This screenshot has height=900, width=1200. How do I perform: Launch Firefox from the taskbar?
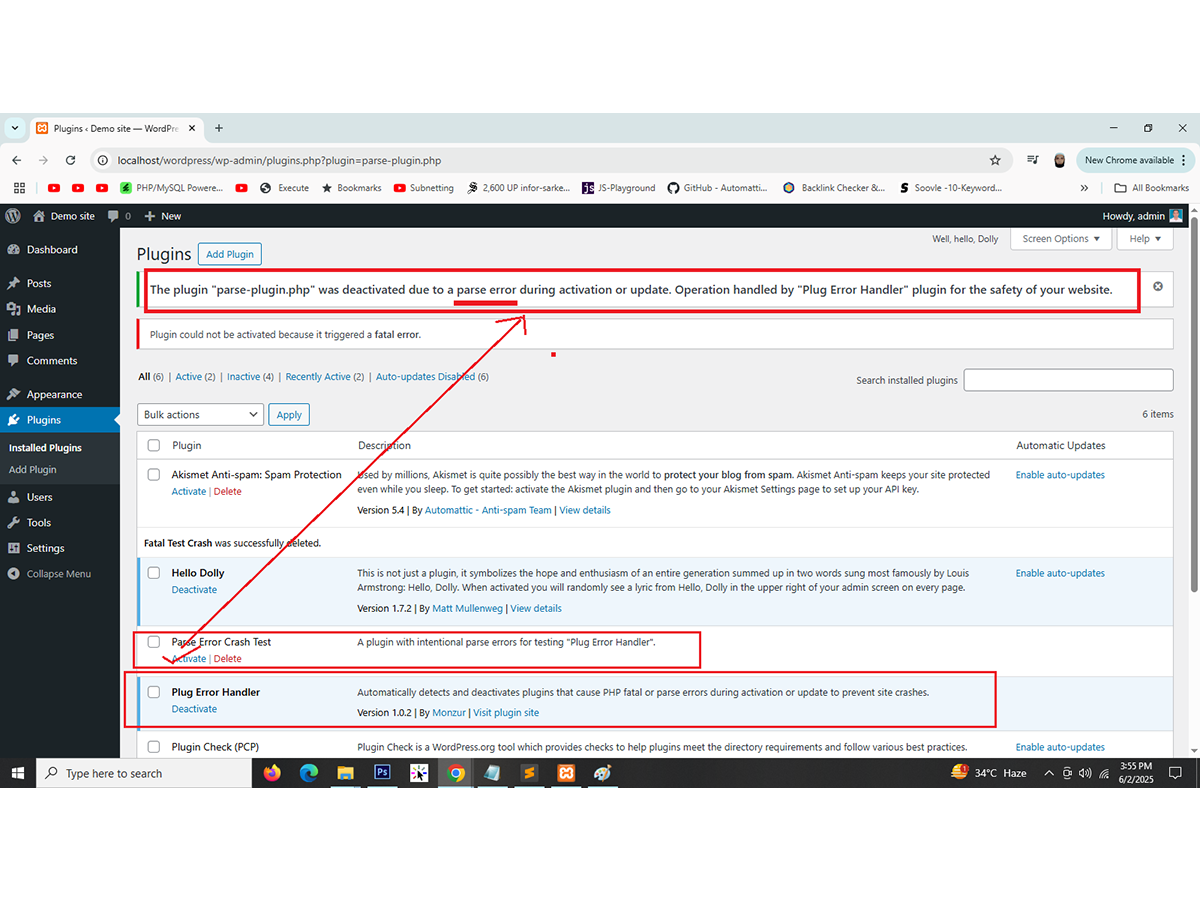pyautogui.click(x=272, y=773)
